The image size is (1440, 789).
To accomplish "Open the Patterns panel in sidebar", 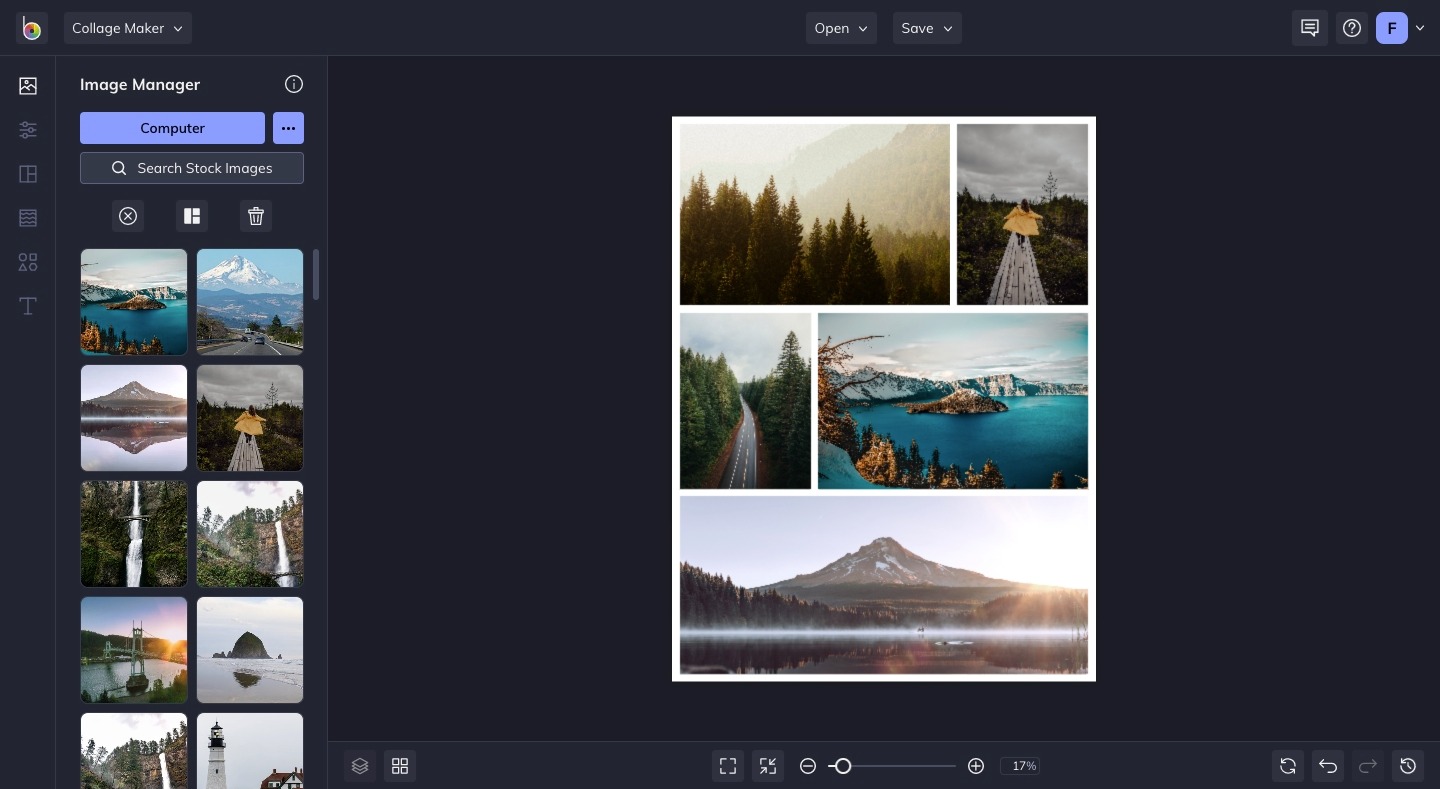I will 28,218.
